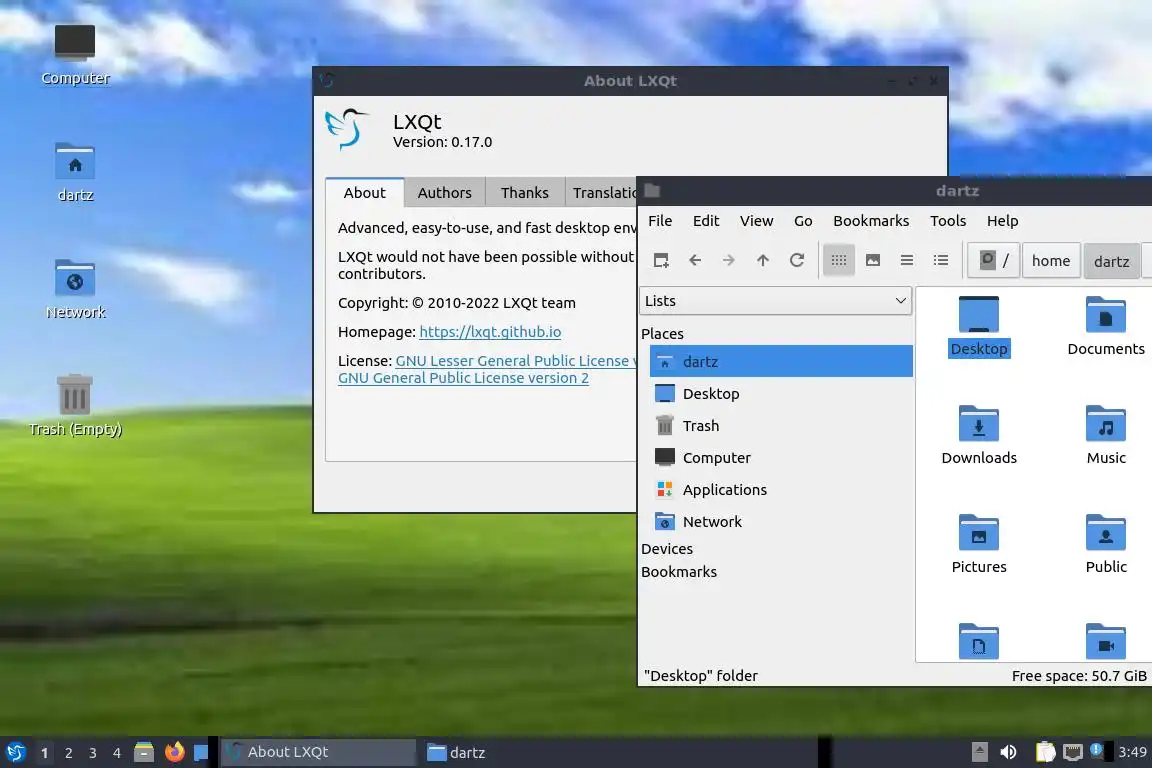Select the Desktop folder in the file pane
Viewport: 1152px width, 768px height.
(979, 326)
